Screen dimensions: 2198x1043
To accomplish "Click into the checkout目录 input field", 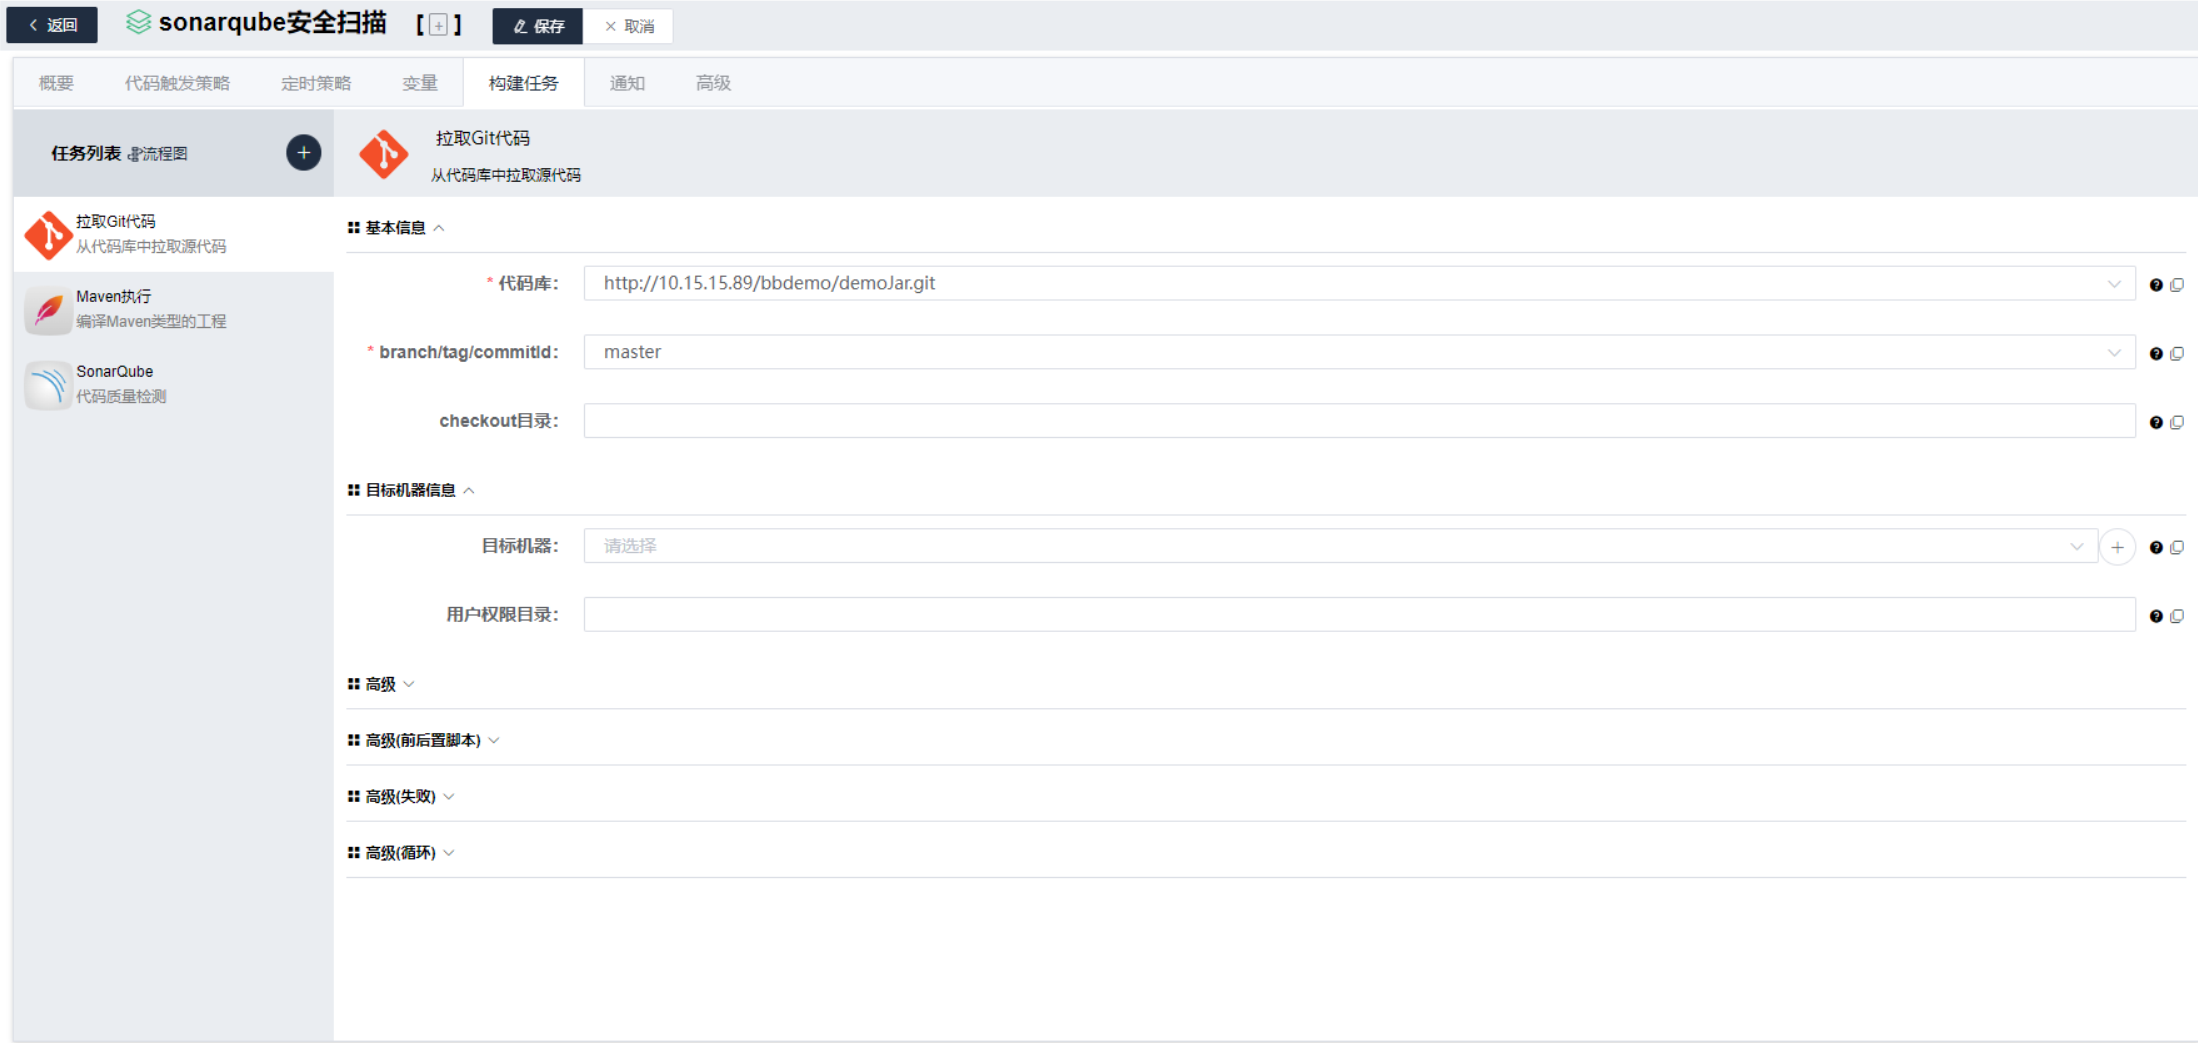I will (1359, 421).
